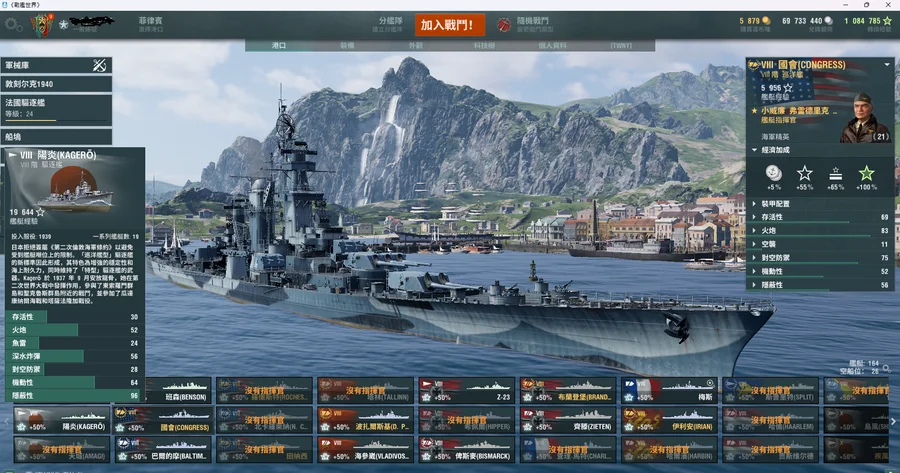Switch to the 科技樹 tab

click(x=484, y=45)
